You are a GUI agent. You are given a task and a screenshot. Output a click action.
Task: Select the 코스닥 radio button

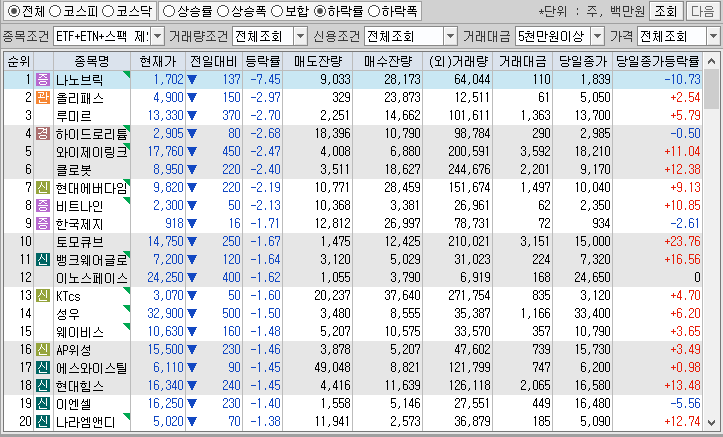[107, 11]
